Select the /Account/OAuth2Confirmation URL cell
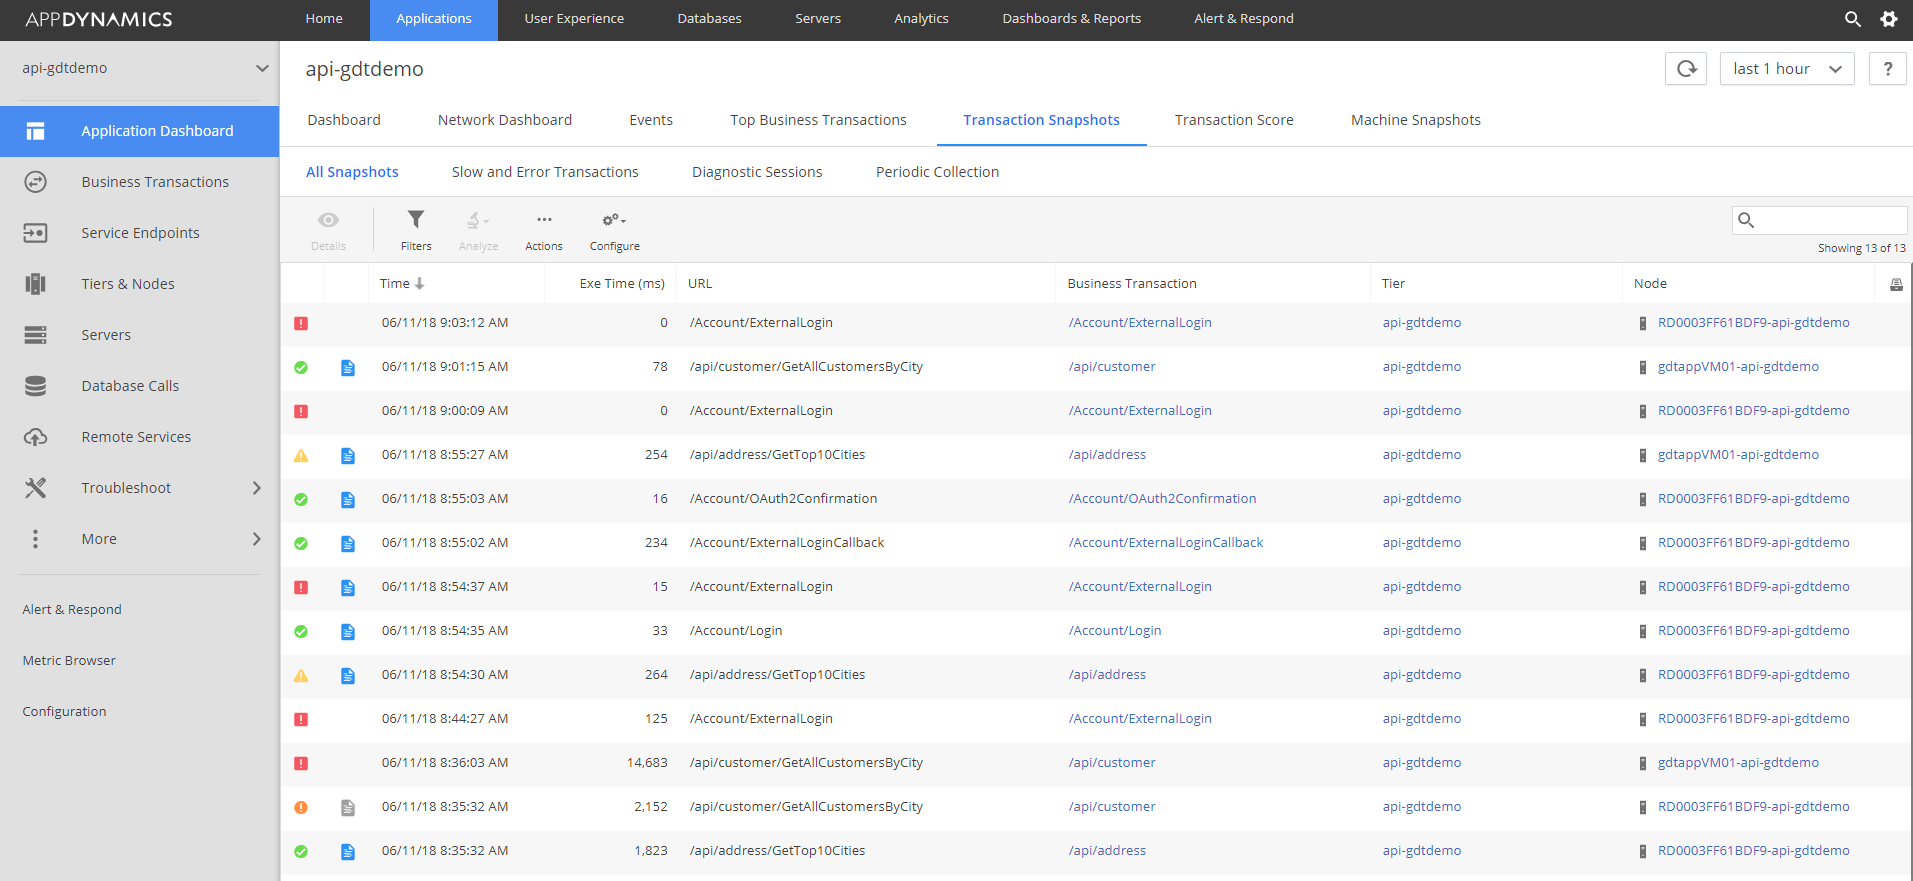Screen dimensions: 1913x881 pos(783,499)
